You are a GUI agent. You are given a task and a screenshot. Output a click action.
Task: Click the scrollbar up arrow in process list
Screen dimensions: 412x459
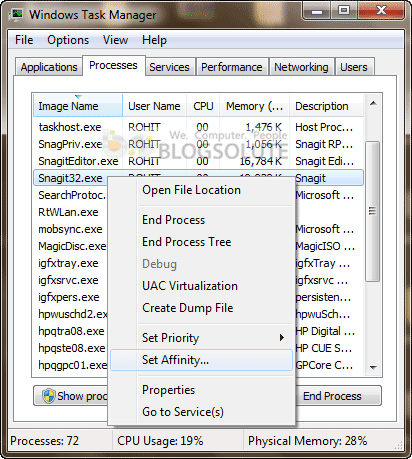pyautogui.click(x=373, y=104)
